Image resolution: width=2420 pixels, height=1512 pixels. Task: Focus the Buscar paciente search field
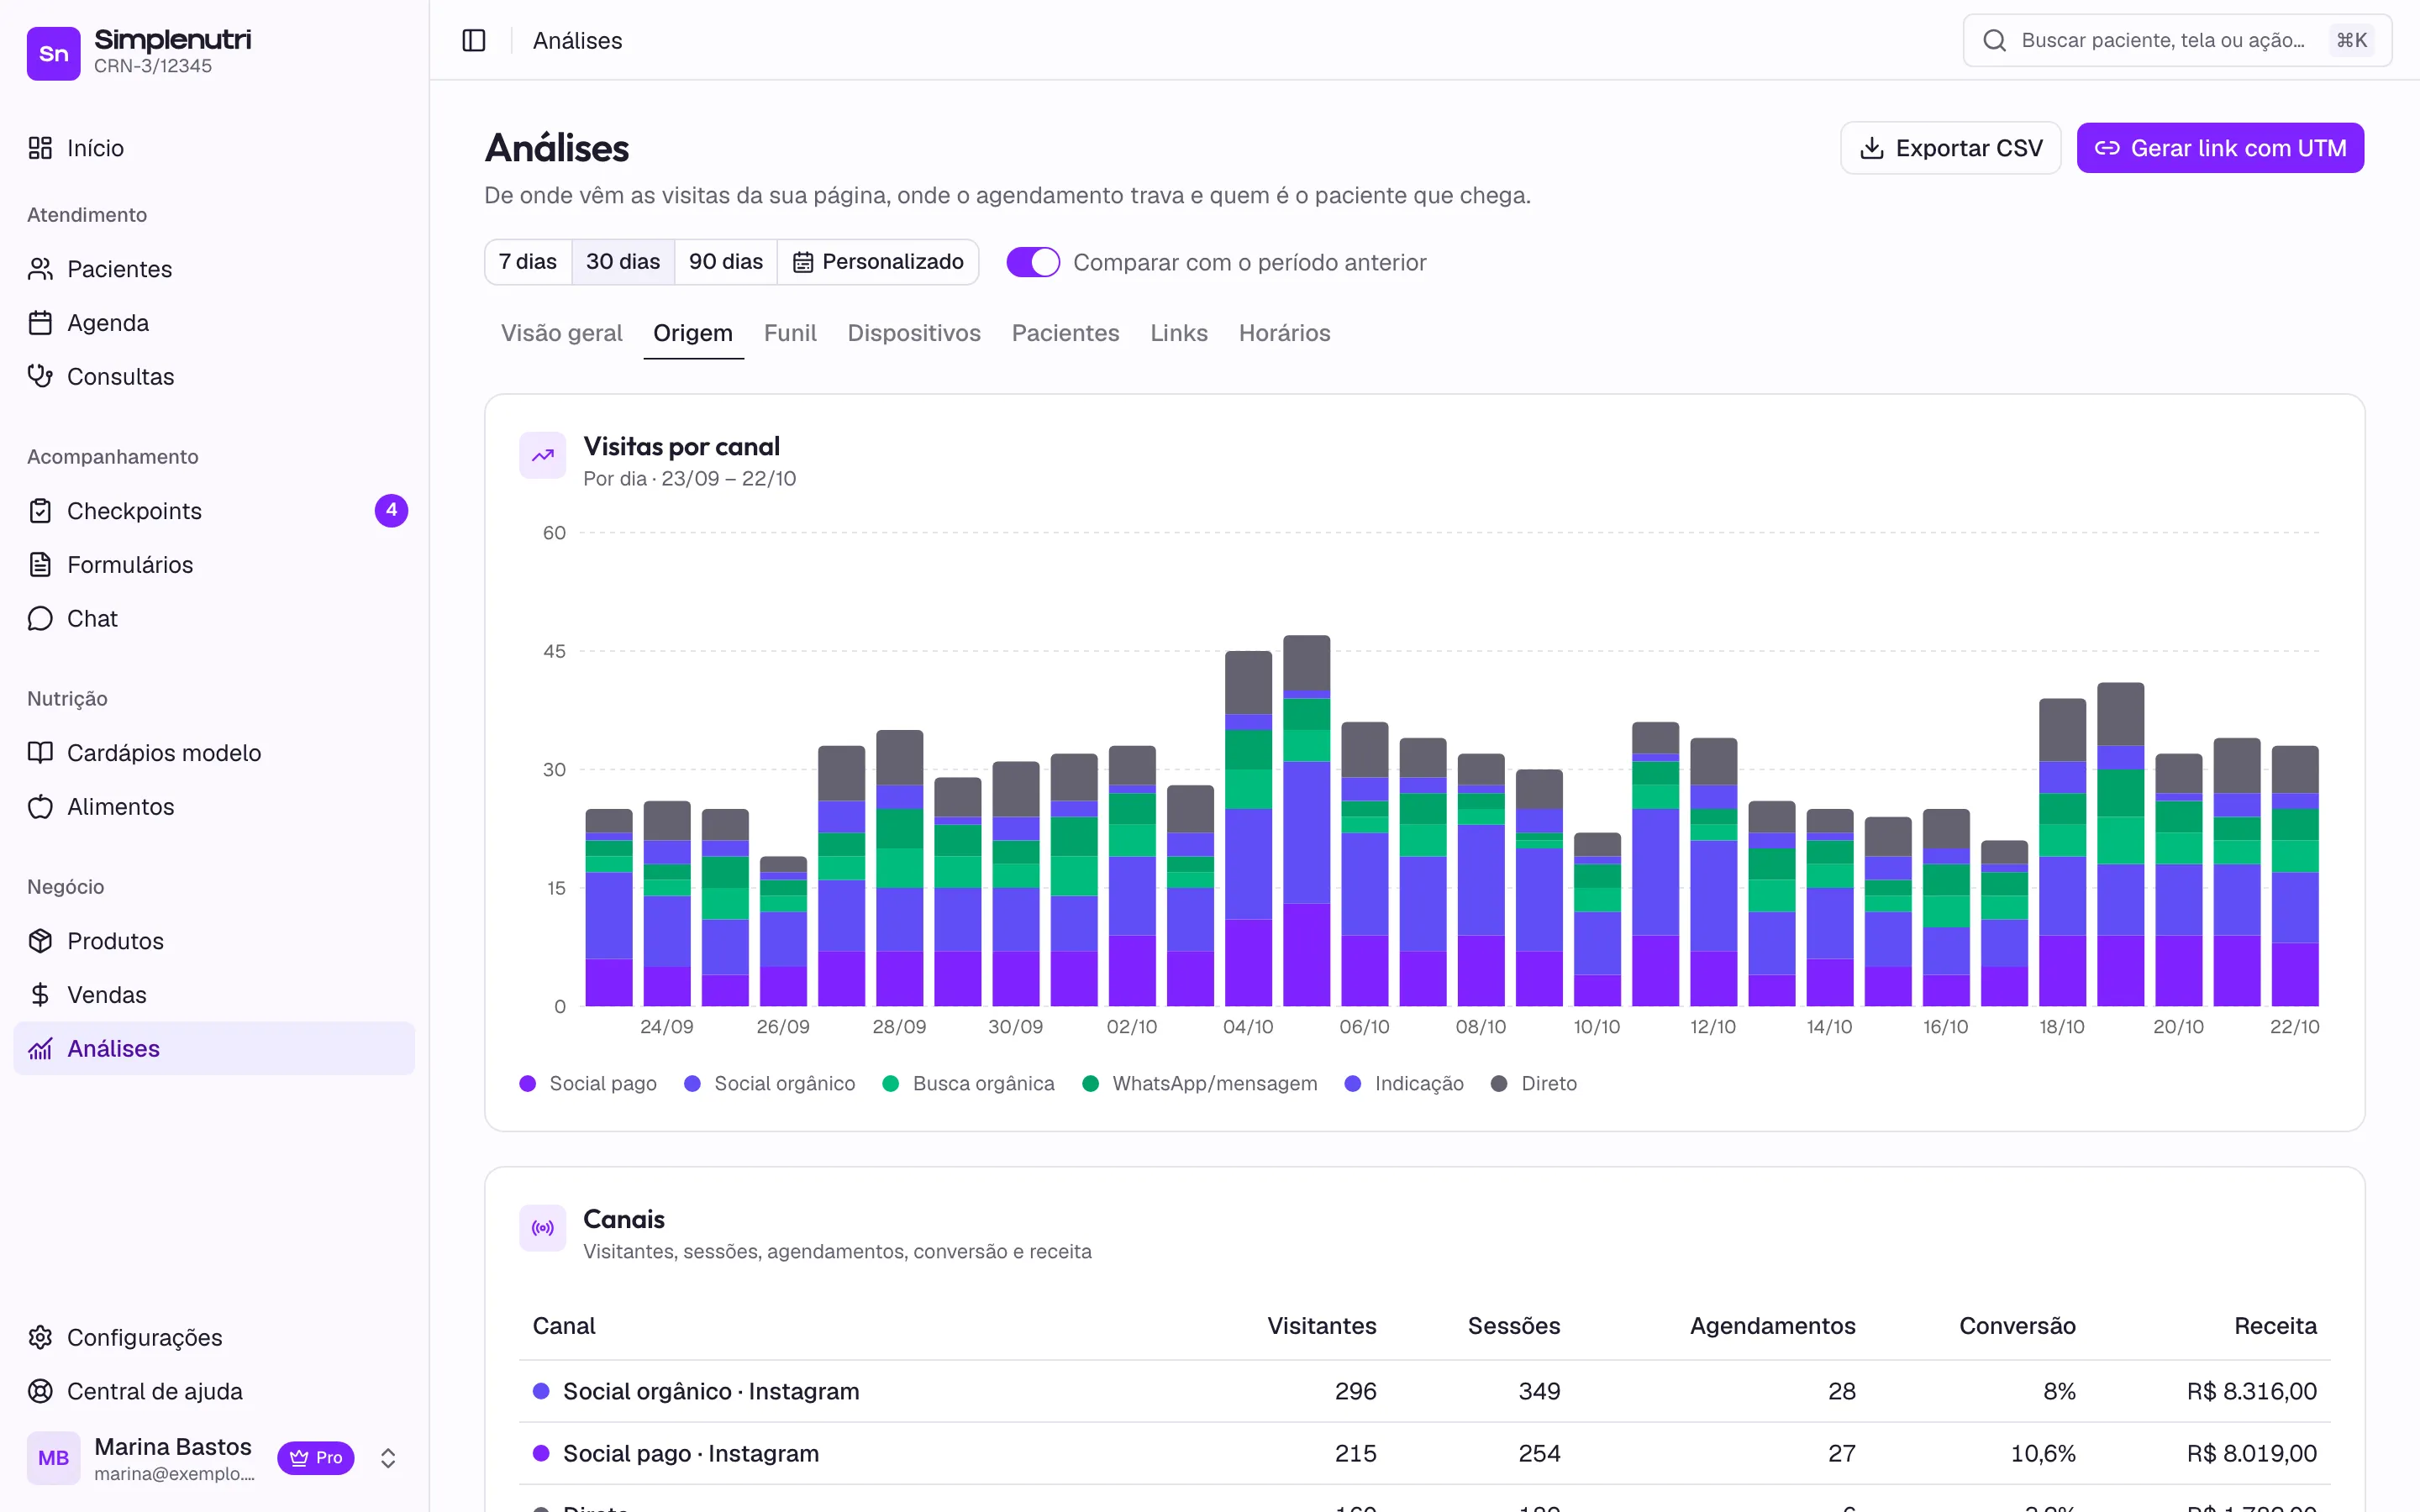point(2177,40)
